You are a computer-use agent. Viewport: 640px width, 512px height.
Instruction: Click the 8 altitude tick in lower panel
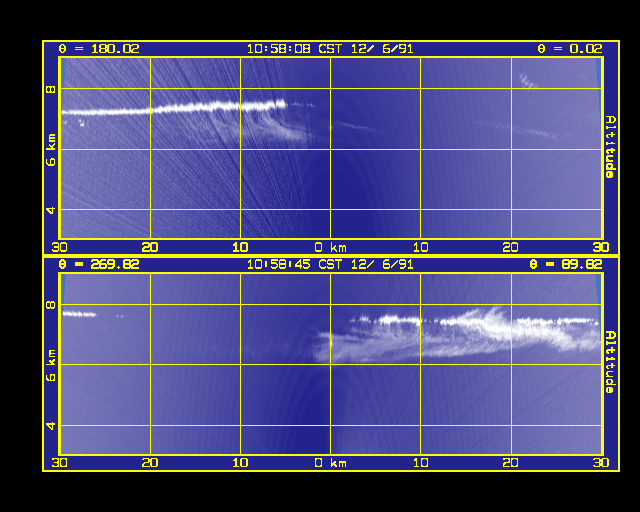(x=51, y=305)
